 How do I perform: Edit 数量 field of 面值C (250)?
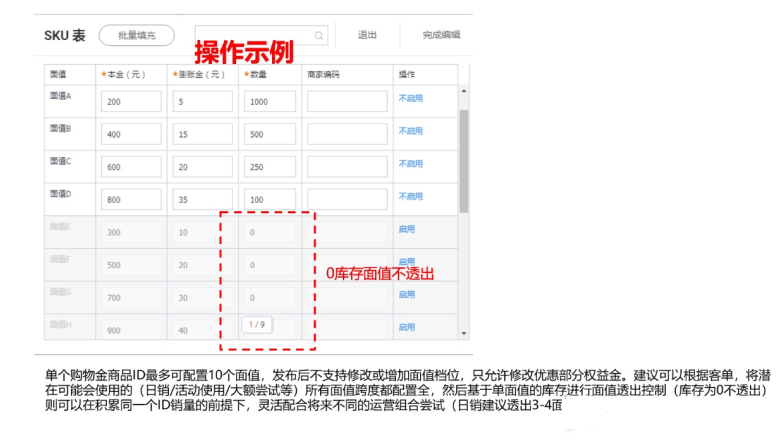(270, 166)
